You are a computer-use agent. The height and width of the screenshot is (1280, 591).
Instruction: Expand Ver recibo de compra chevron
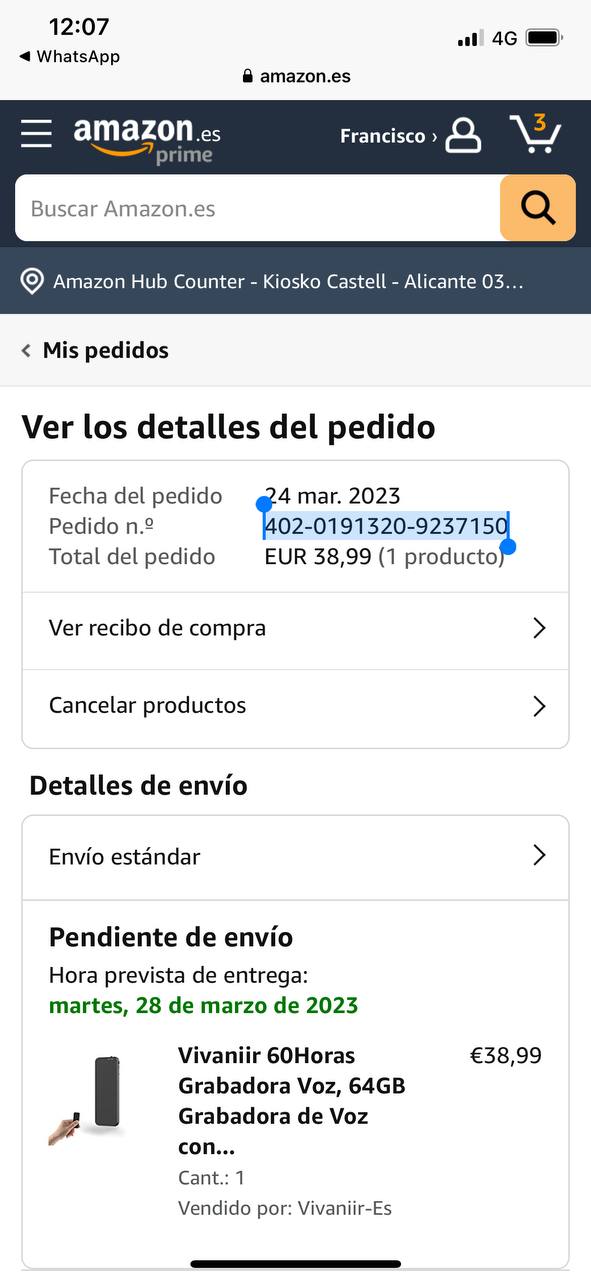coord(539,628)
